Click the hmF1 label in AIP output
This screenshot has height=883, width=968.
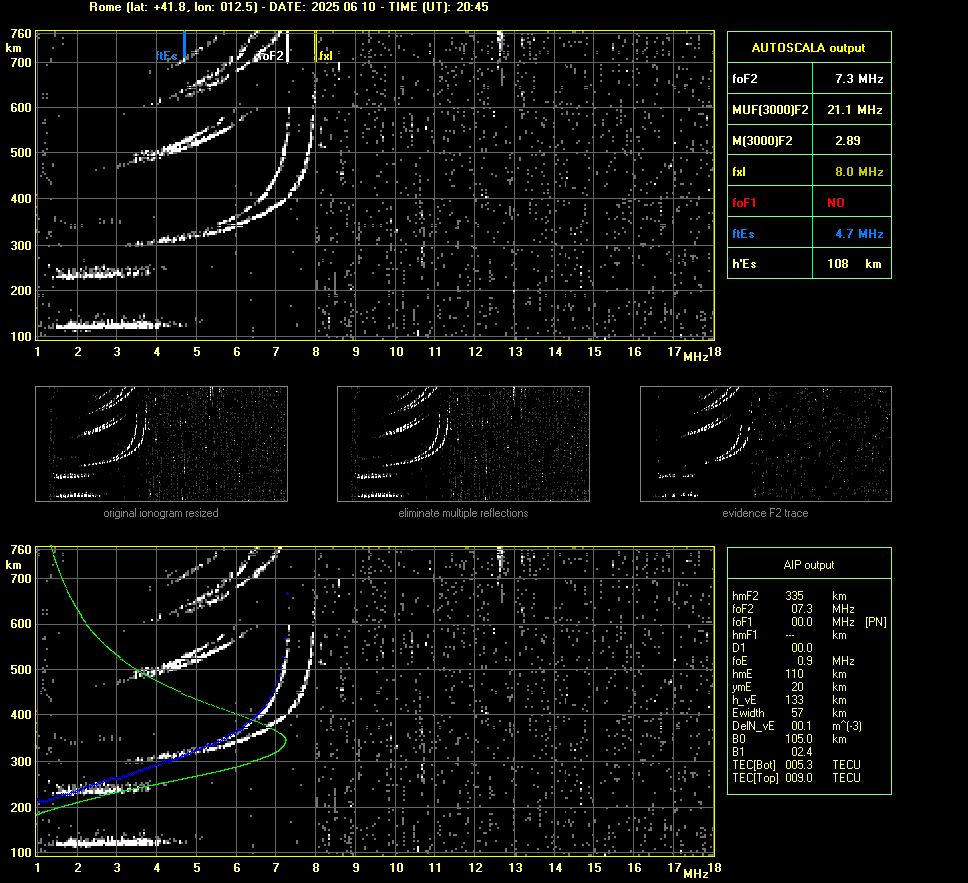point(745,635)
